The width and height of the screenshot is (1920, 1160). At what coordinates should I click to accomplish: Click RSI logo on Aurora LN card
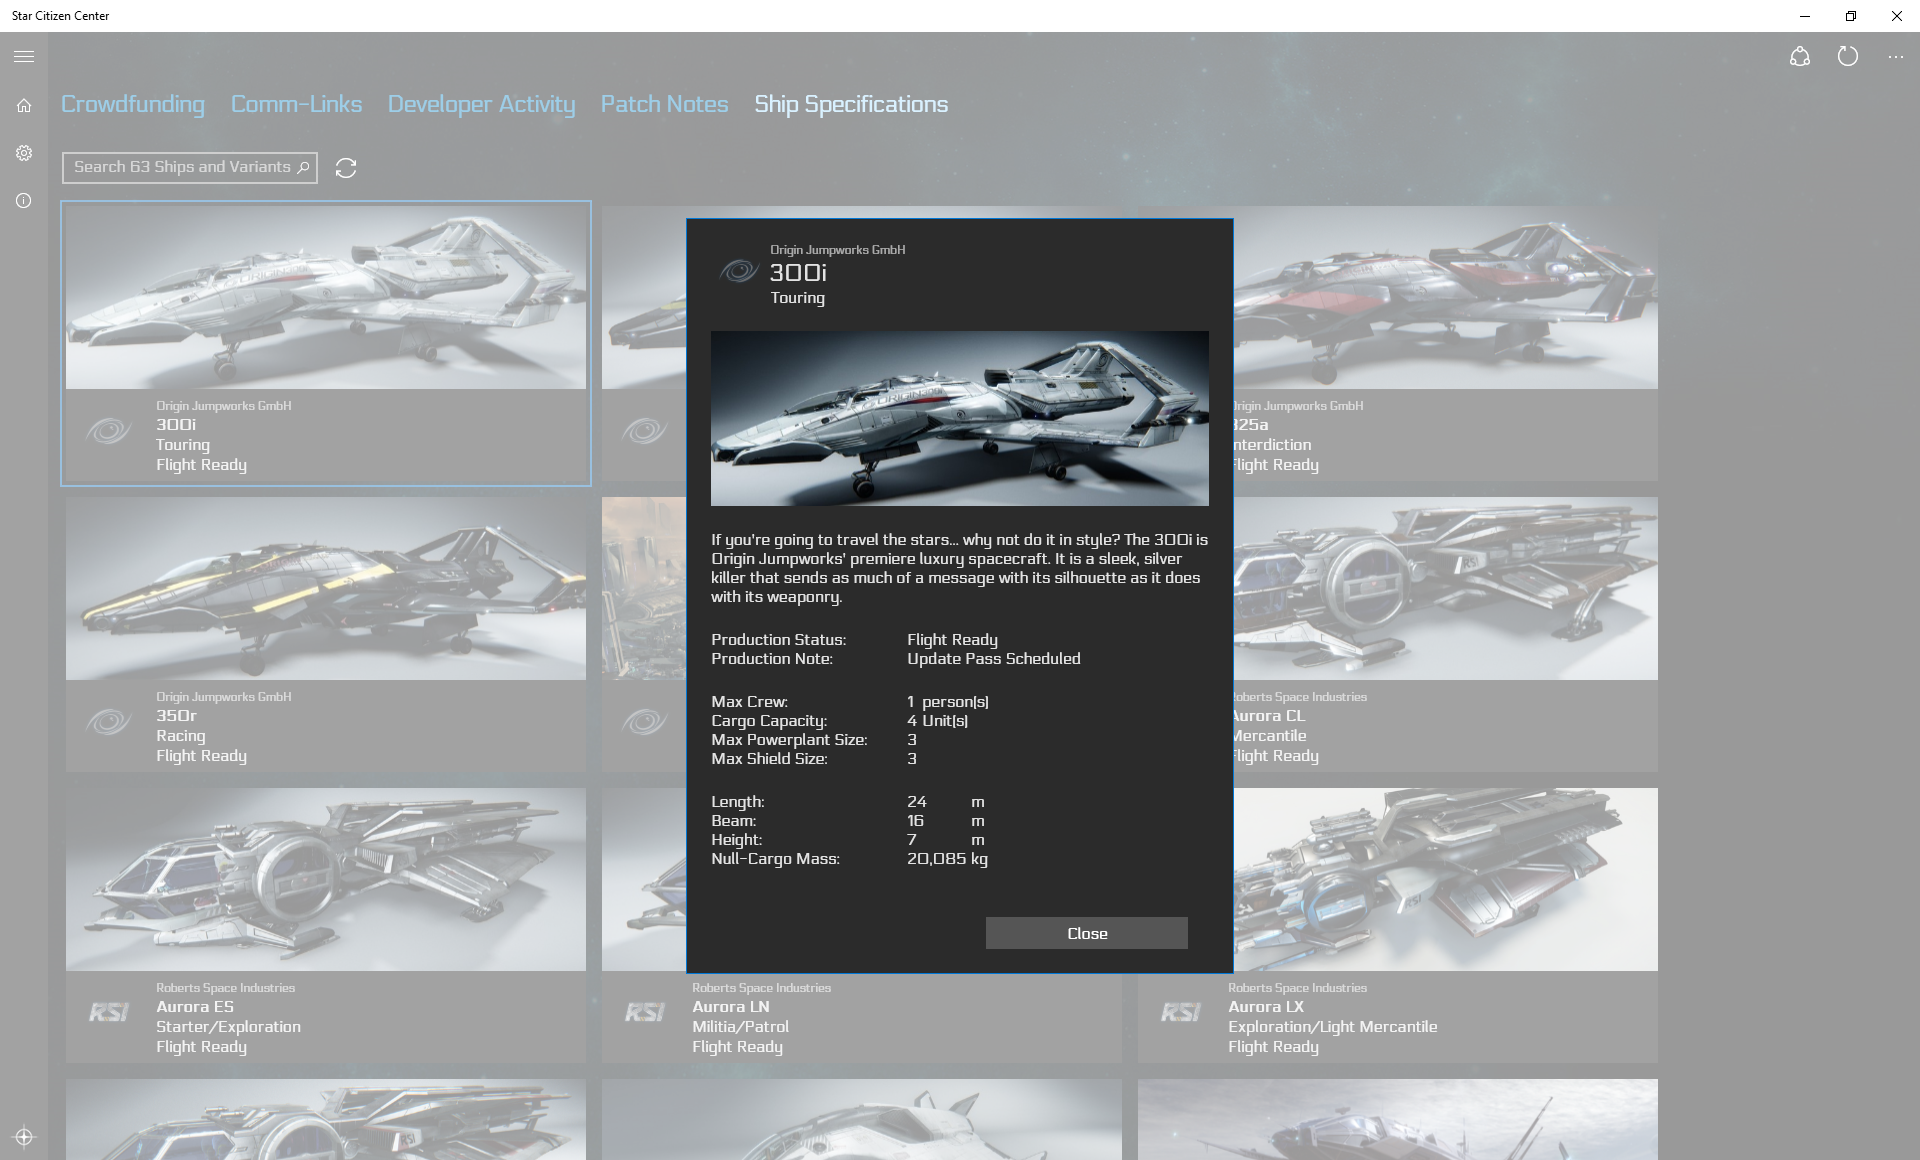645,1013
